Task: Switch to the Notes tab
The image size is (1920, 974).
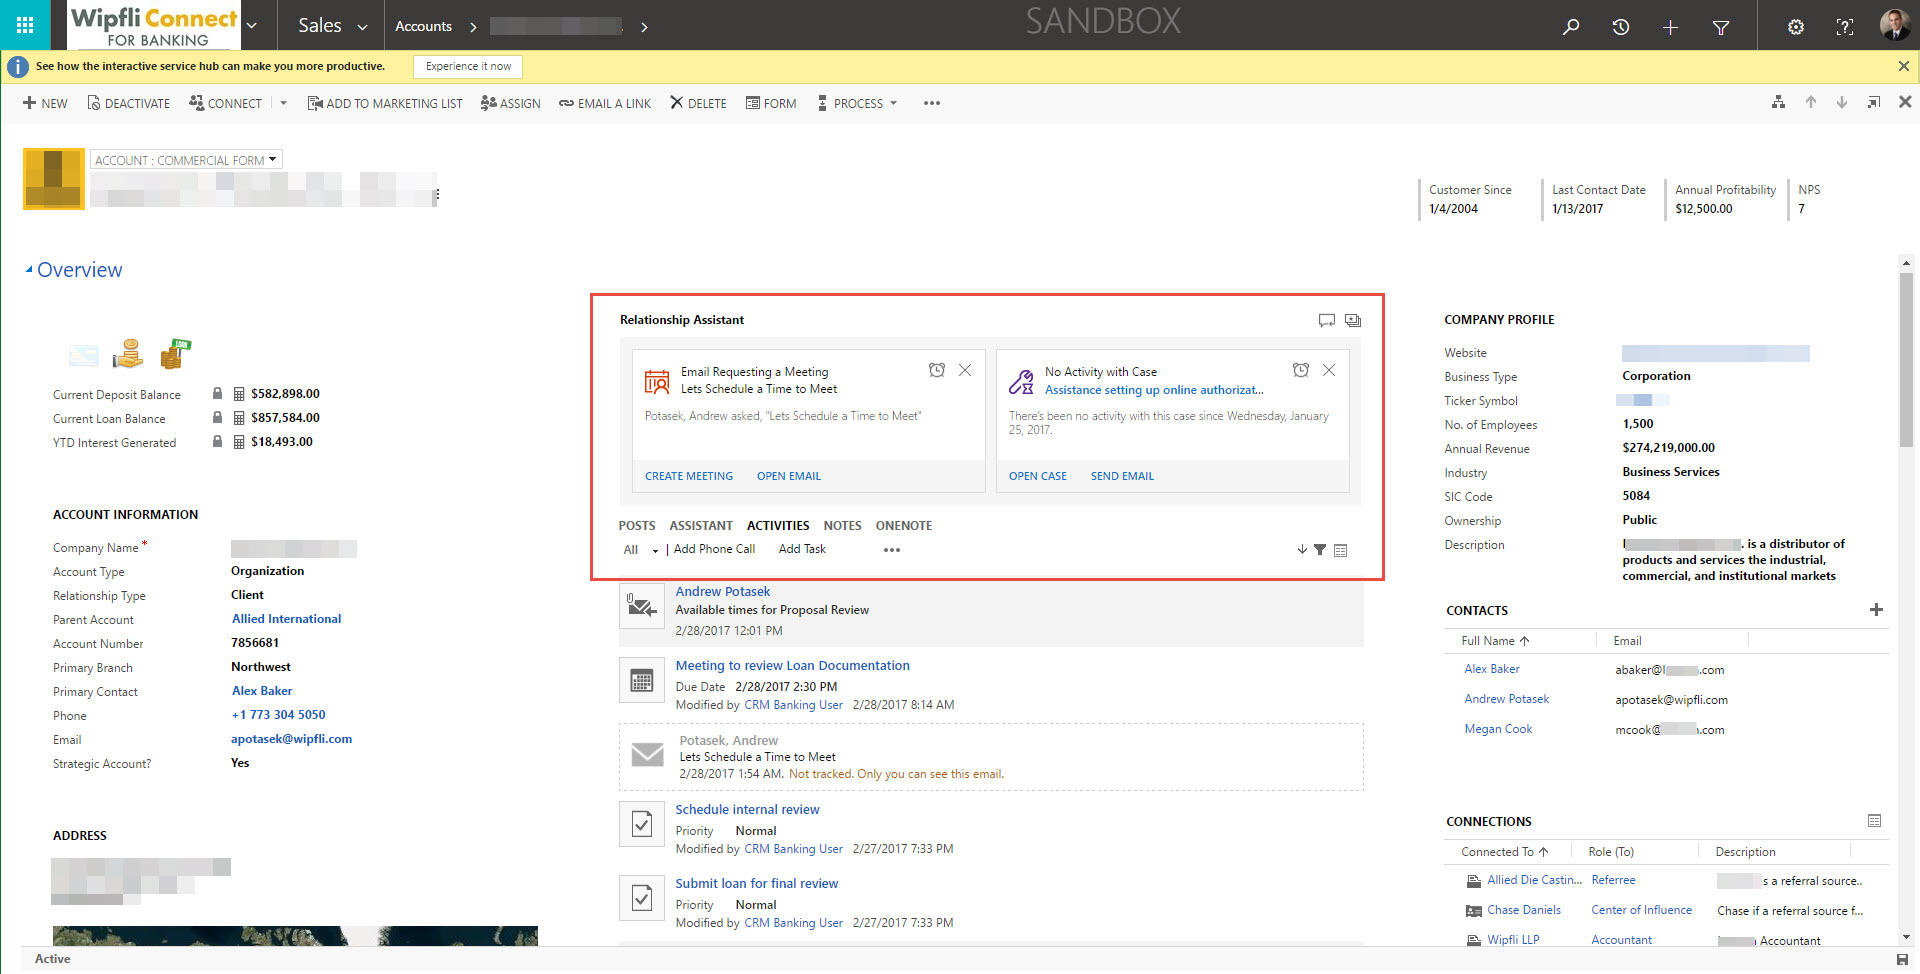Action: (x=842, y=526)
